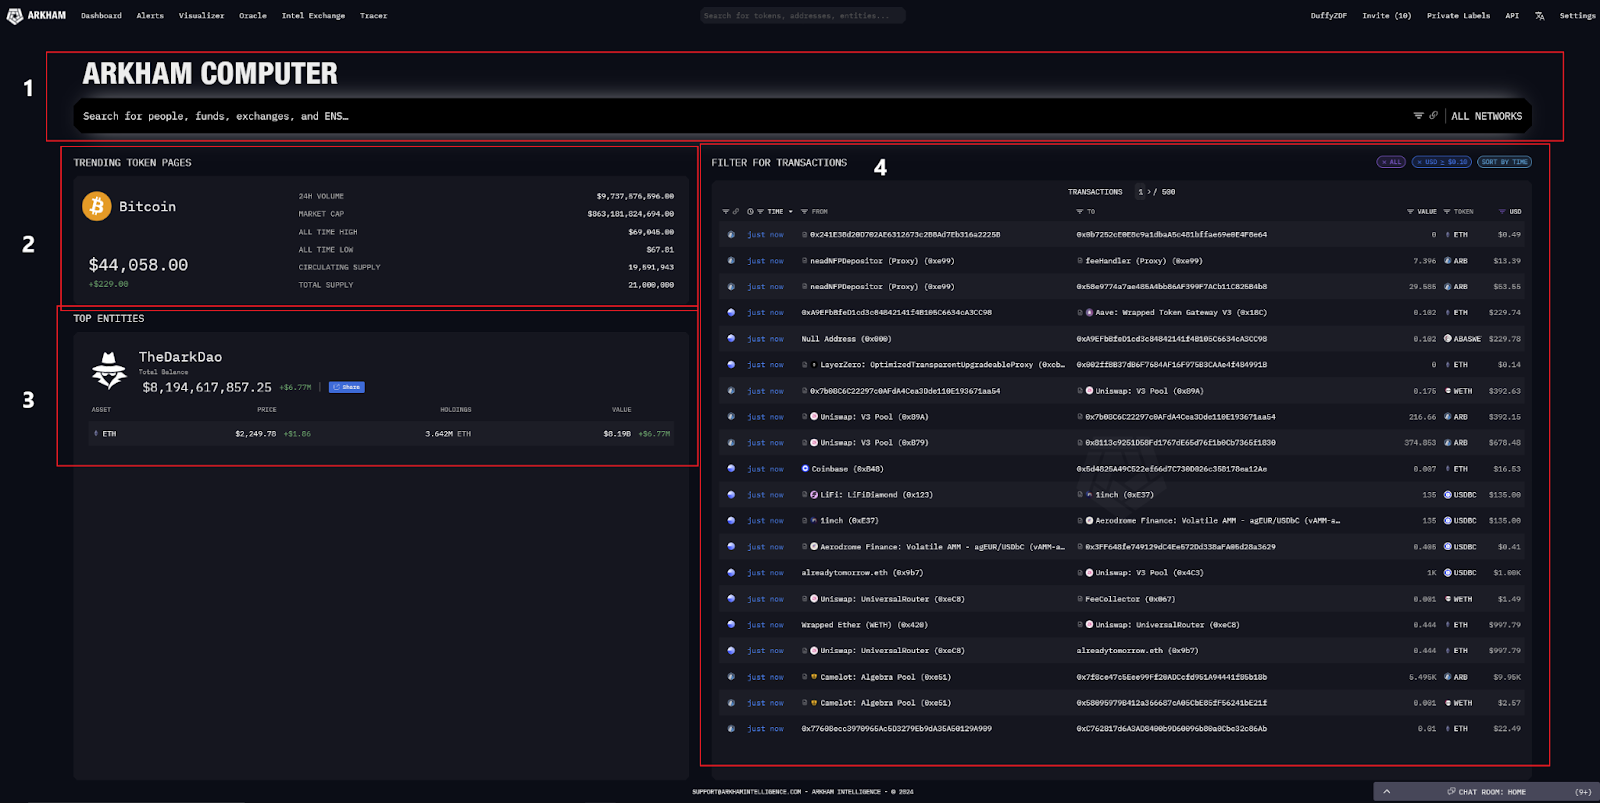Open the Dashboard nav item

pos(101,16)
